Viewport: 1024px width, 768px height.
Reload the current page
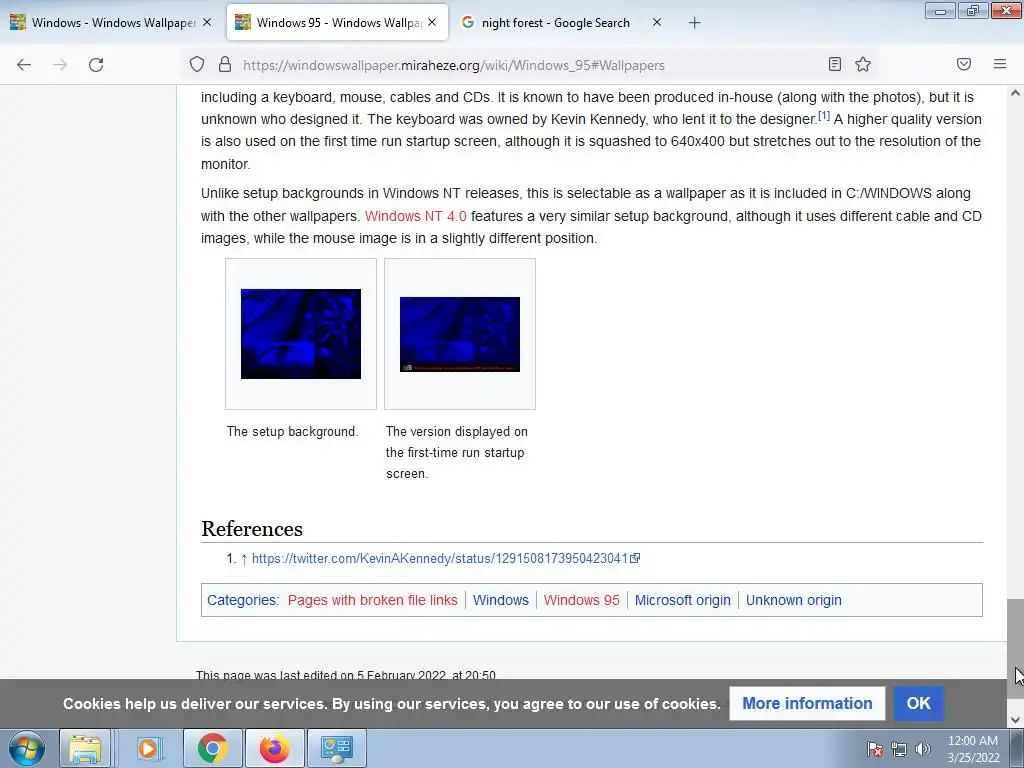pos(96,65)
